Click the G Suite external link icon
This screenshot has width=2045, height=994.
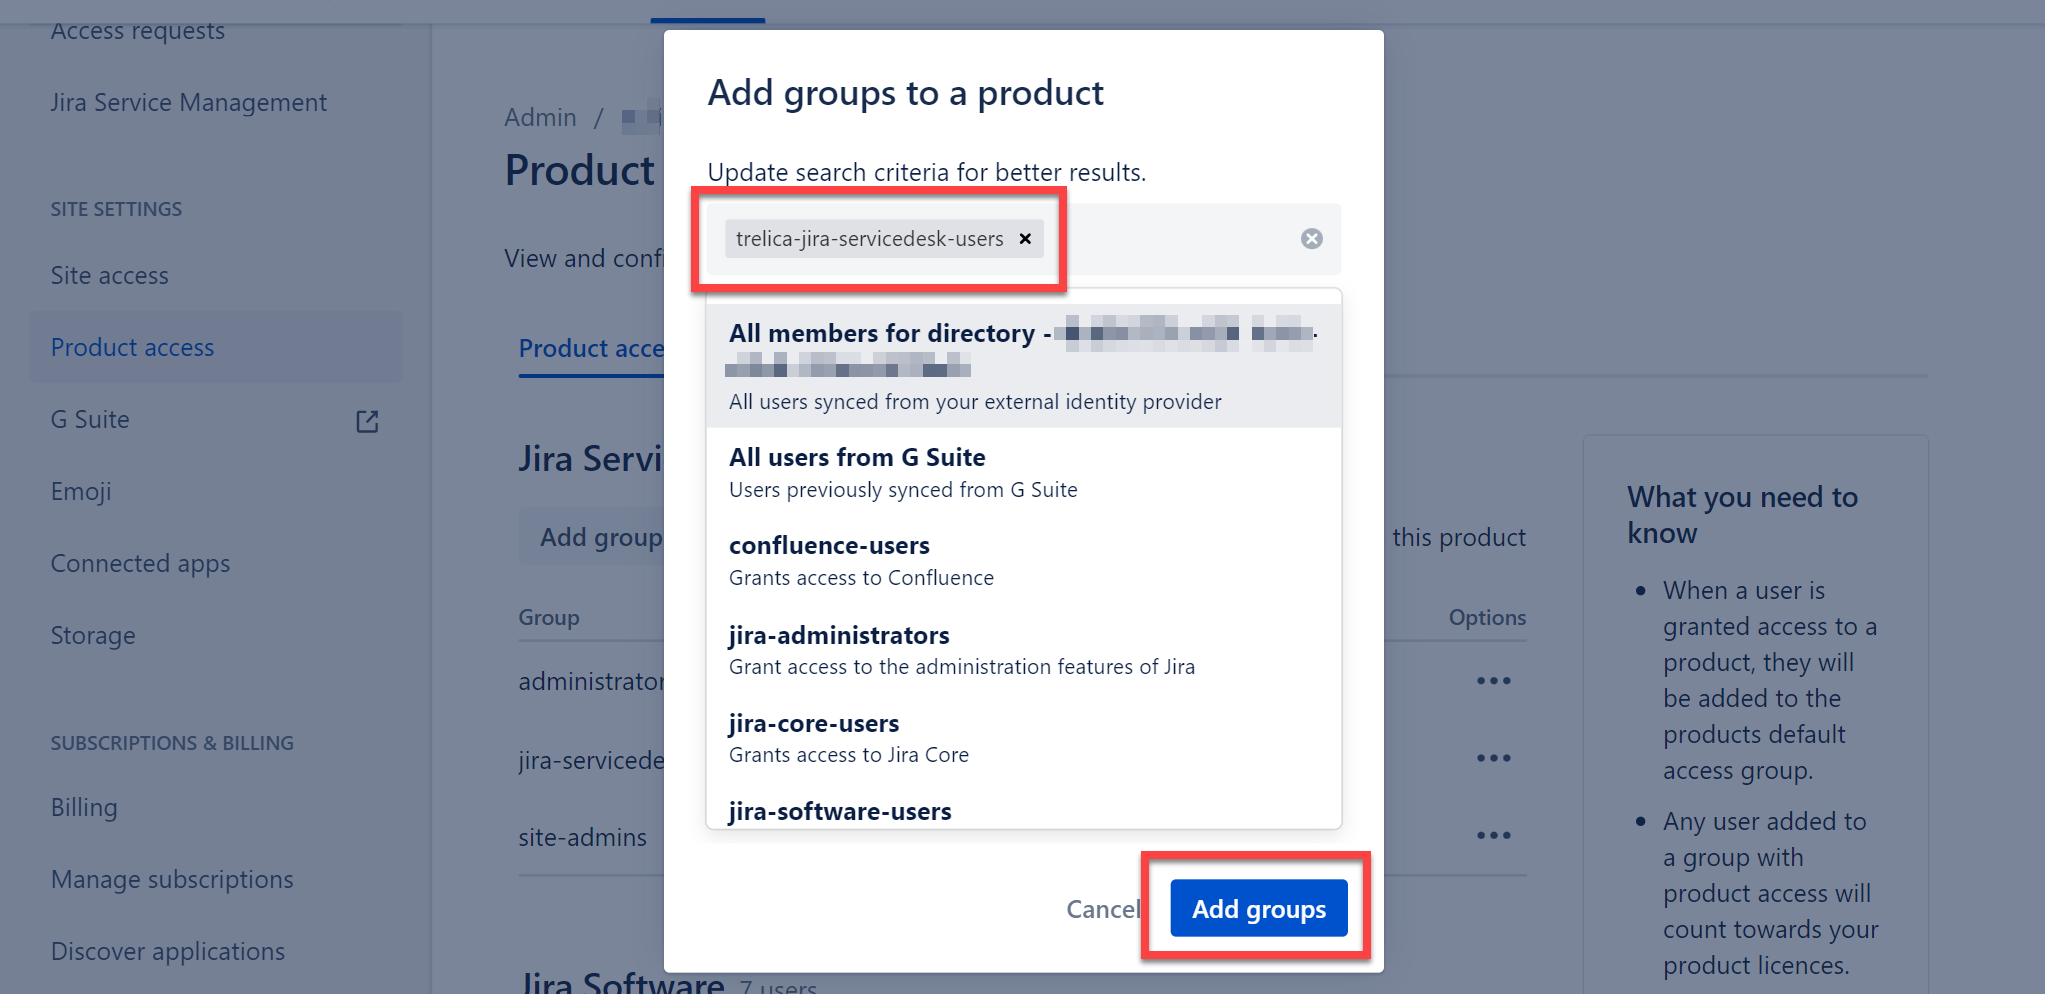tap(367, 421)
